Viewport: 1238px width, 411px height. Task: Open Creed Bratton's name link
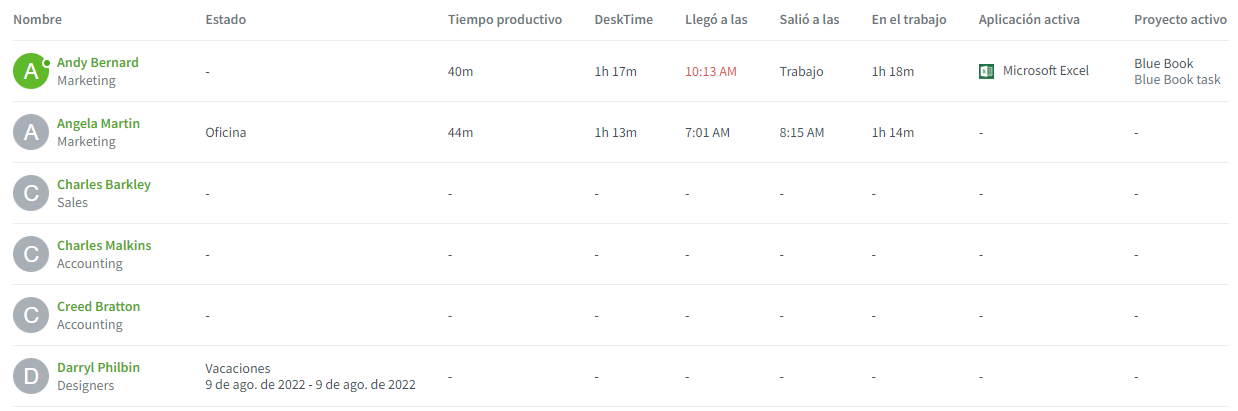[x=98, y=306]
